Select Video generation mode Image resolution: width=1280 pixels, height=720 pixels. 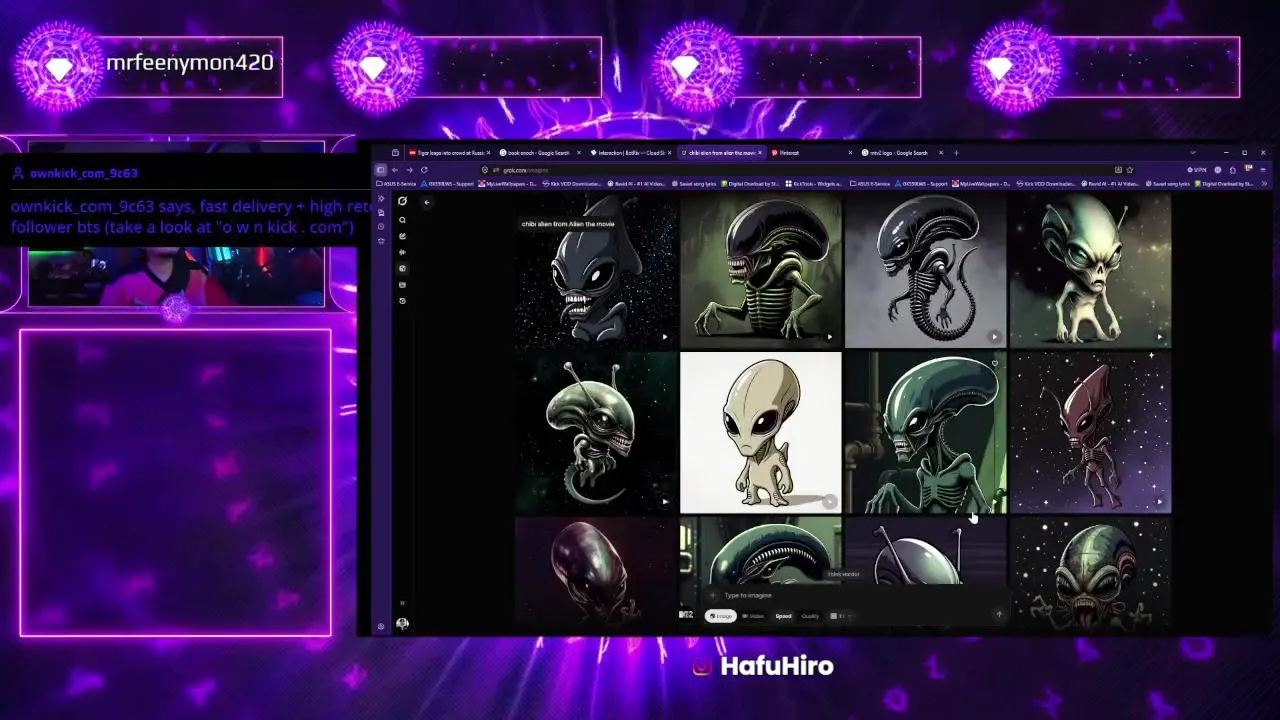pos(753,616)
